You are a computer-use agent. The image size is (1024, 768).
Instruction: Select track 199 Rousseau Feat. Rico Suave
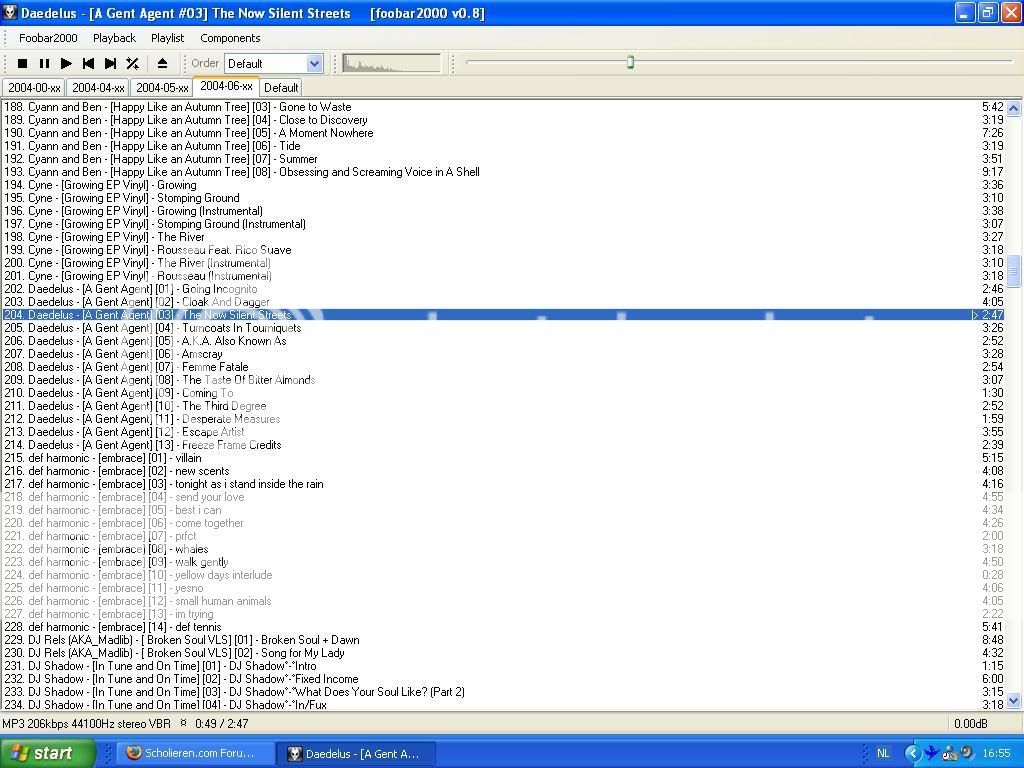click(x=503, y=250)
